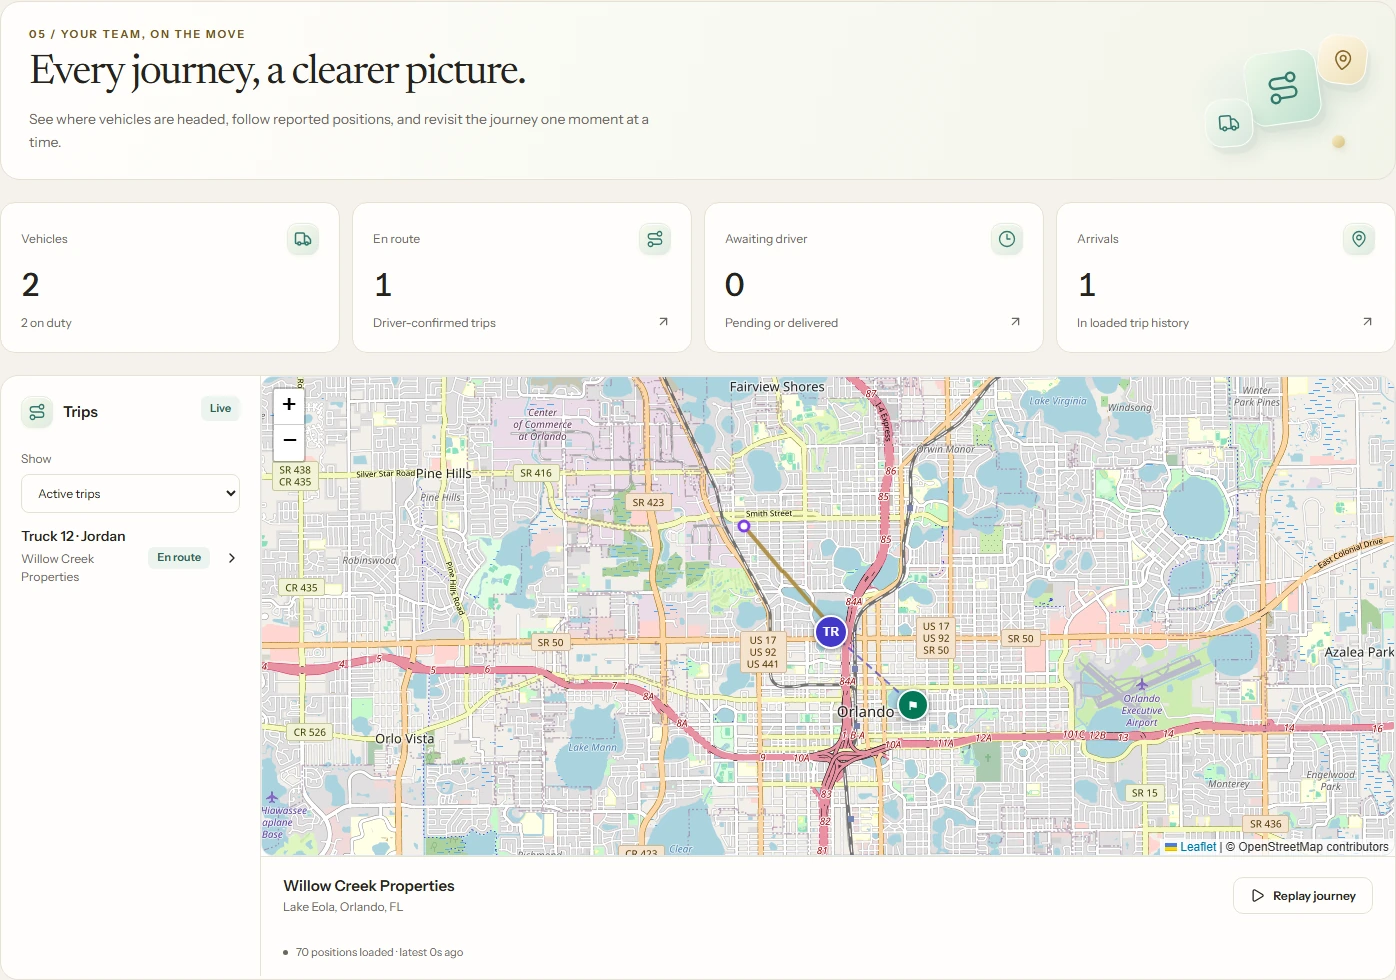Open the Active trips dropdown
Viewport: 1396px width, 980px height.
pos(130,494)
